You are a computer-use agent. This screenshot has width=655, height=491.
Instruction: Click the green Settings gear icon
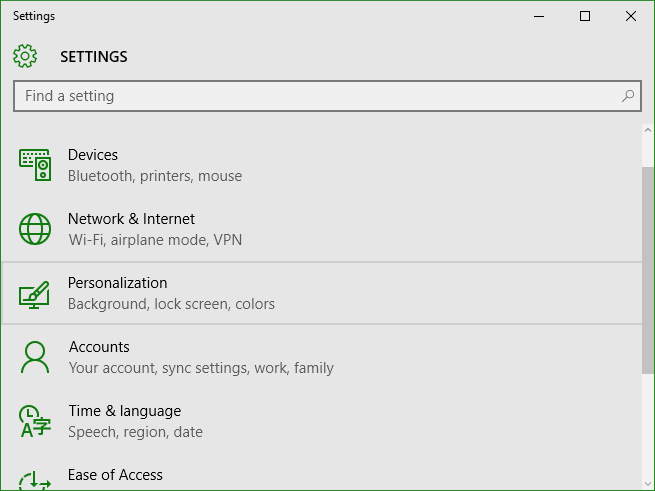pos(25,56)
